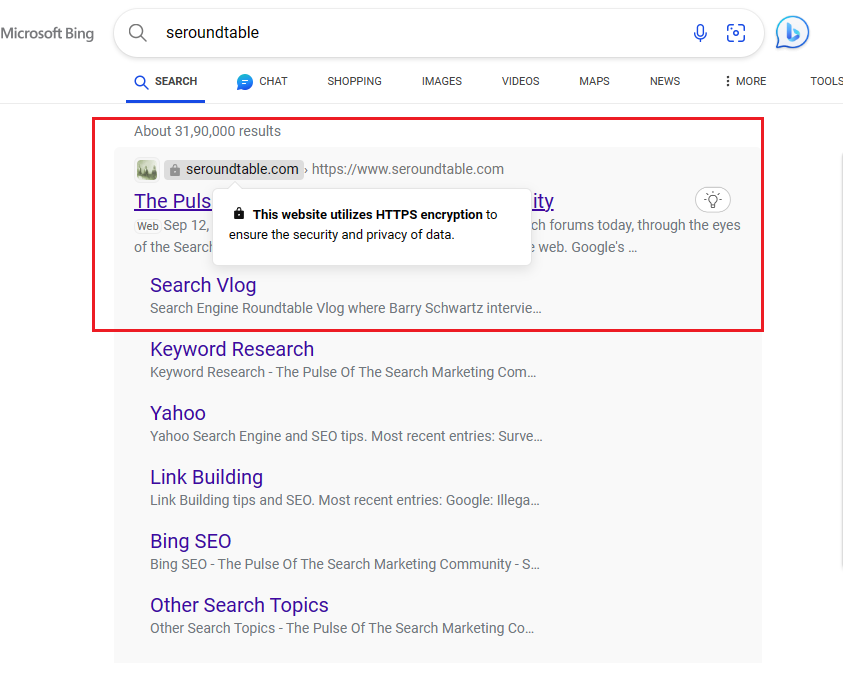Switch to the CHAT tab

tap(262, 81)
